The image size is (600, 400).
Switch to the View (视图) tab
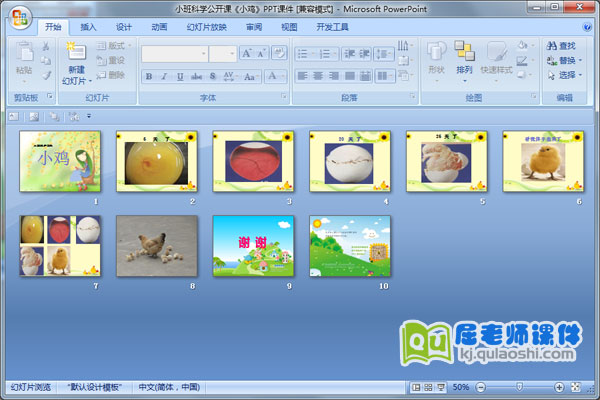289,27
